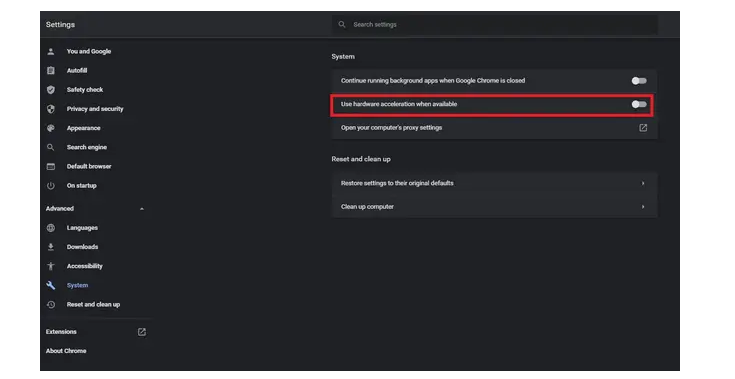Open Accessibility settings
Image resolution: width=735 pixels, height=379 pixels.
click(84, 267)
